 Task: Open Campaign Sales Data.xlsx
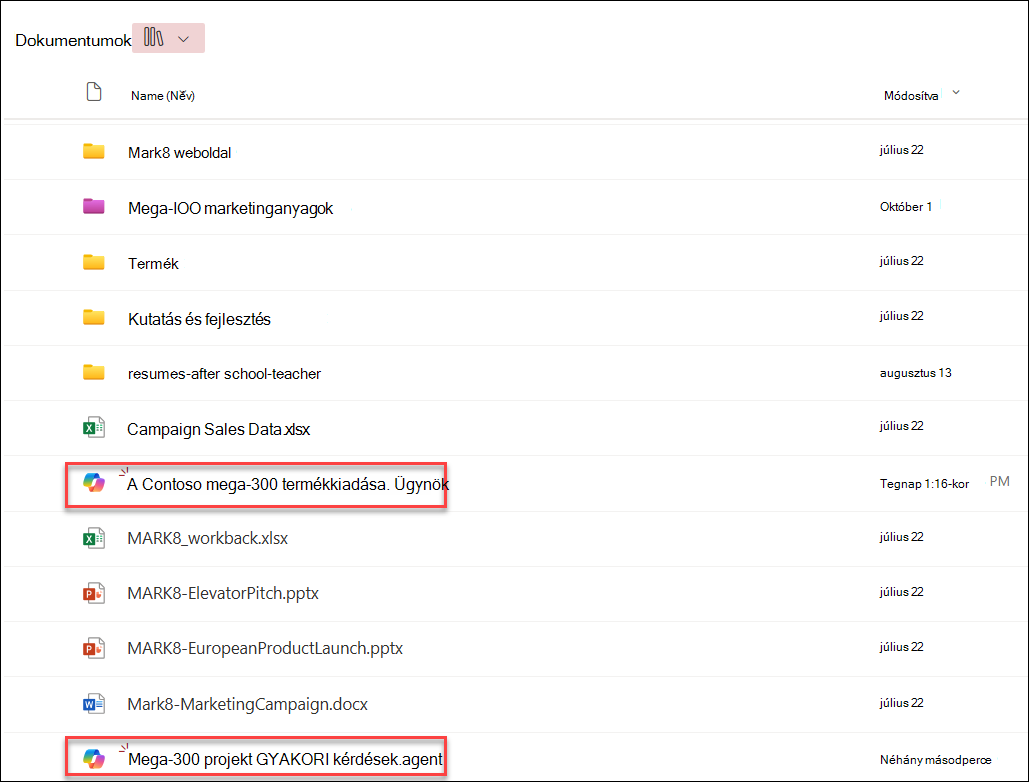tap(219, 429)
